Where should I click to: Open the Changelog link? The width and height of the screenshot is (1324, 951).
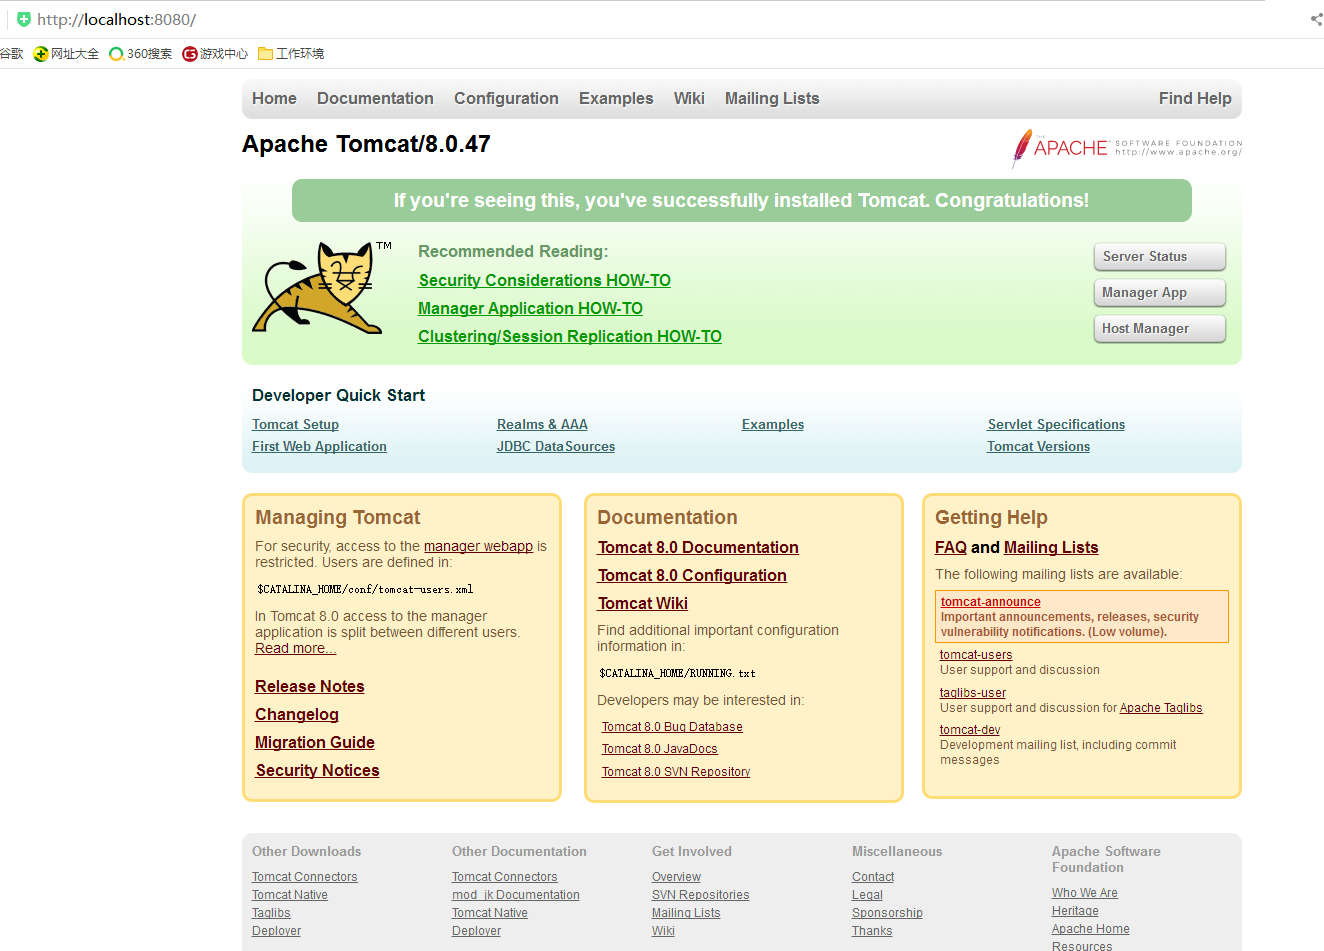(x=297, y=714)
